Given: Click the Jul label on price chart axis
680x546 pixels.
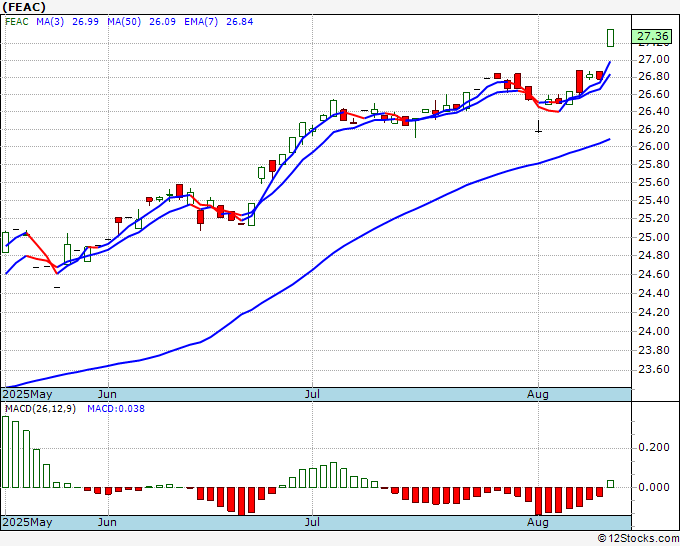Looking at the screenshot, I should (x=312, y=394).
